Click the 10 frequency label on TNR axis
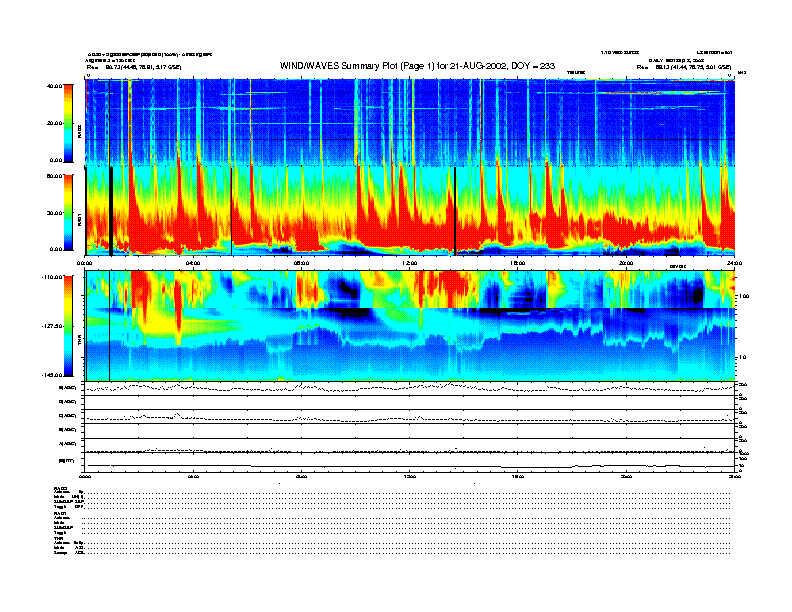 [x=743, y=357]
